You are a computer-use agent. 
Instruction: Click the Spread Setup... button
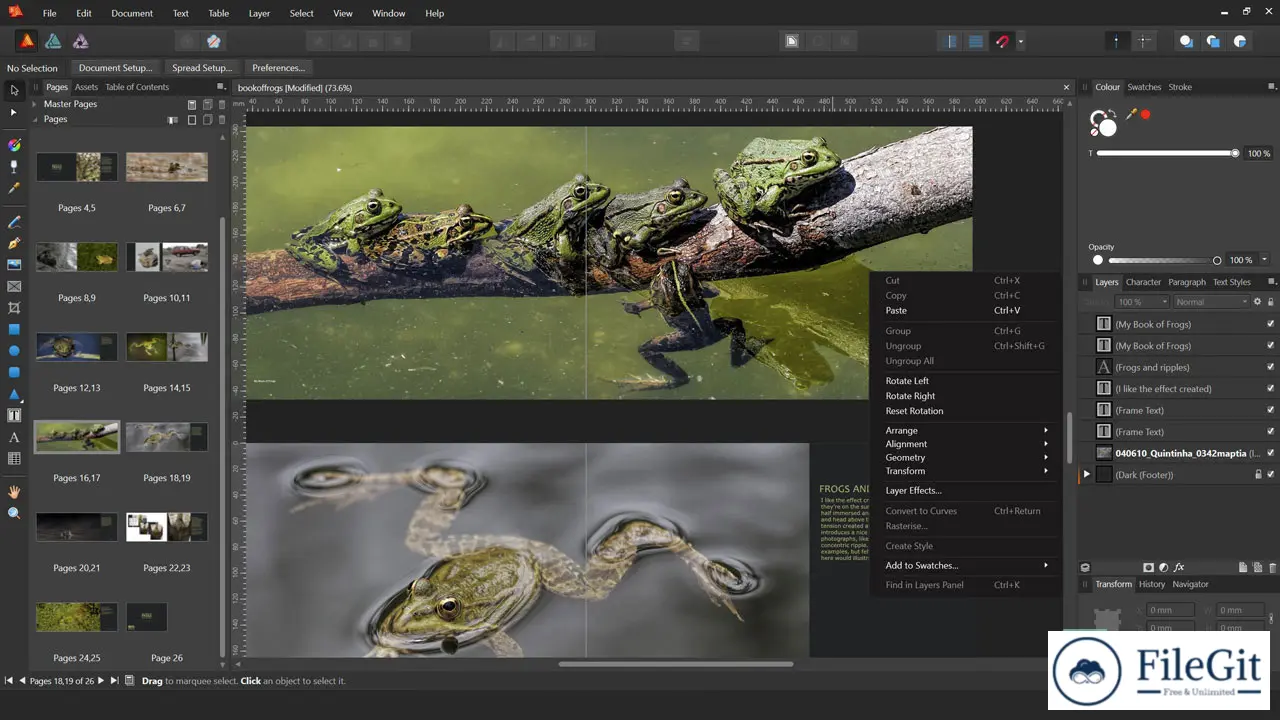tap(201, 68)
